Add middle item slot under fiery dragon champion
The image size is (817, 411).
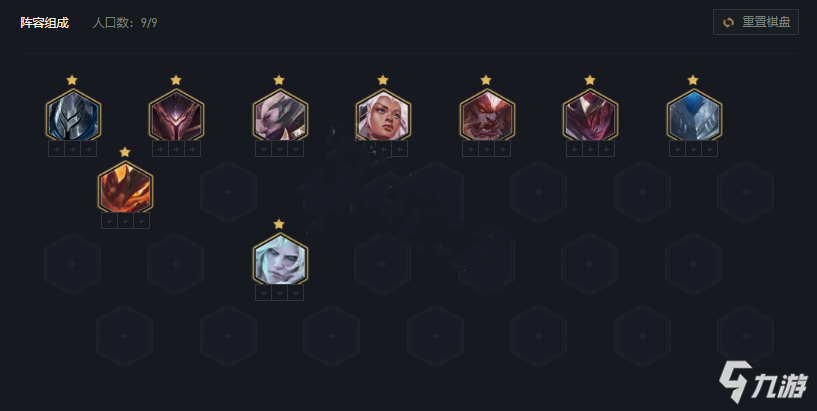coord(125,221)
